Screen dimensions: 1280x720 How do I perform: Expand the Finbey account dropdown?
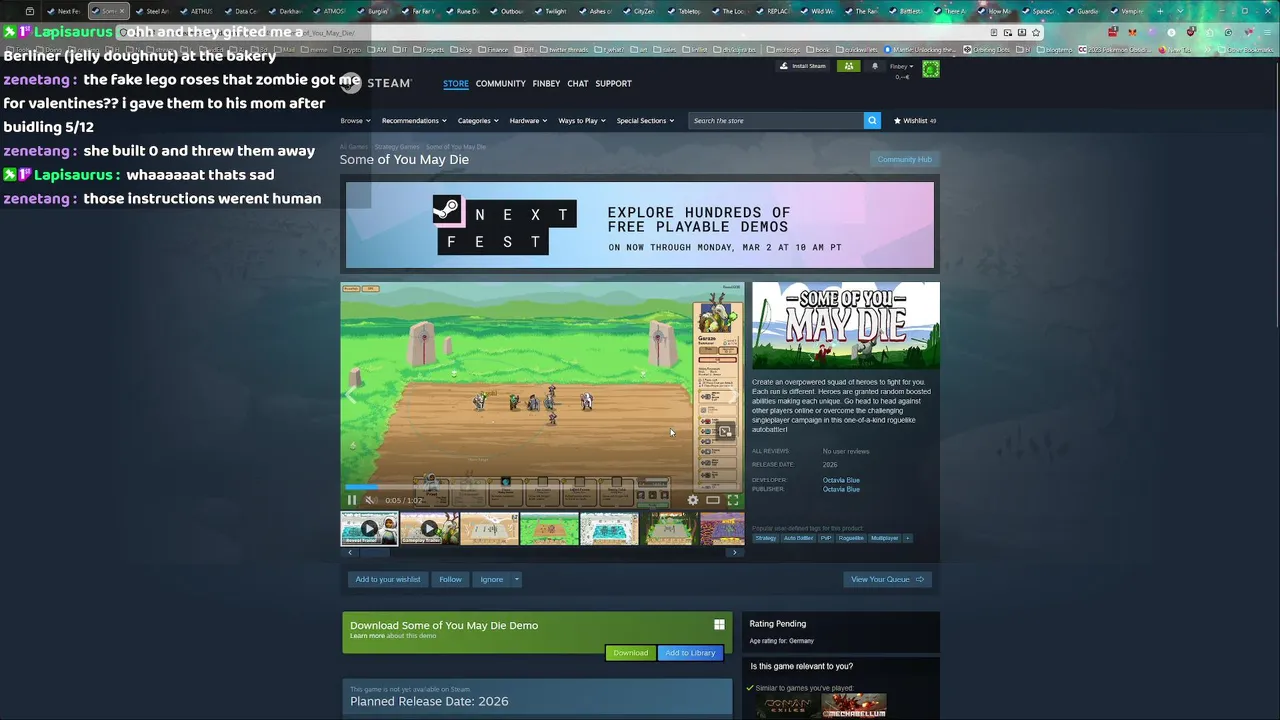[901, 66]
